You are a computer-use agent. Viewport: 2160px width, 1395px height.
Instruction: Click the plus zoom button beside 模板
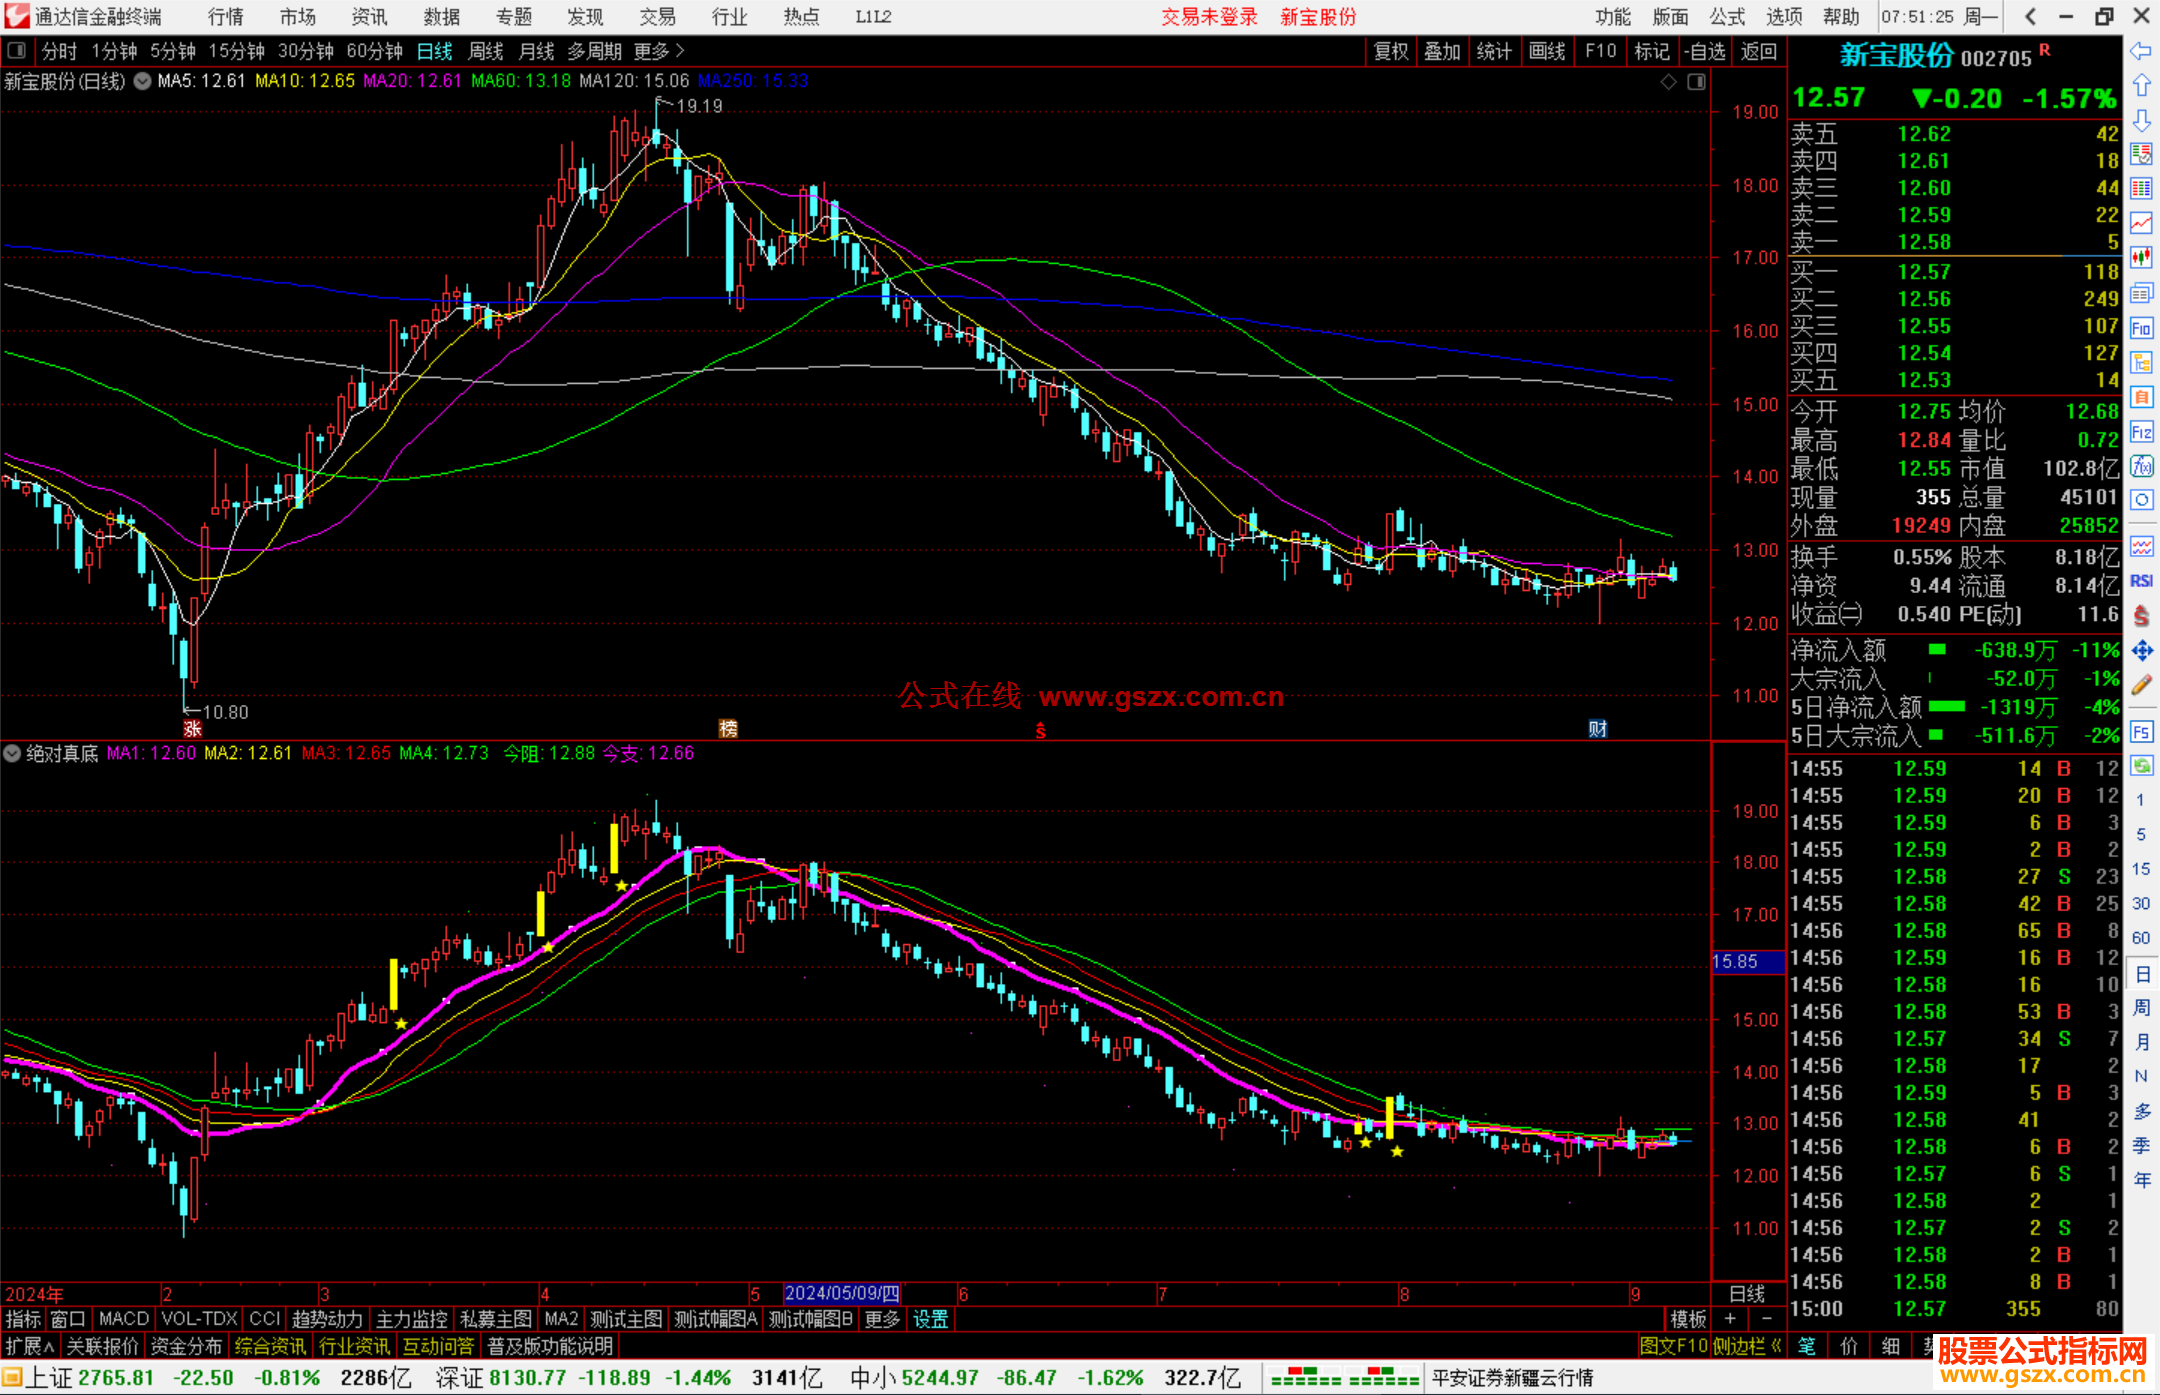point(1730,1319)
